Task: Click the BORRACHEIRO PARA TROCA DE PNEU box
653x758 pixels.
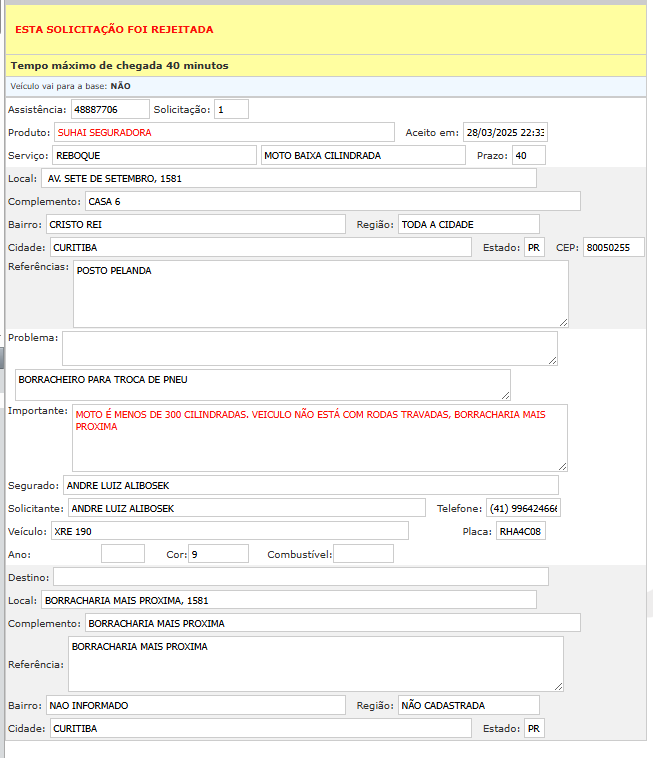Action: pos(262,385)
